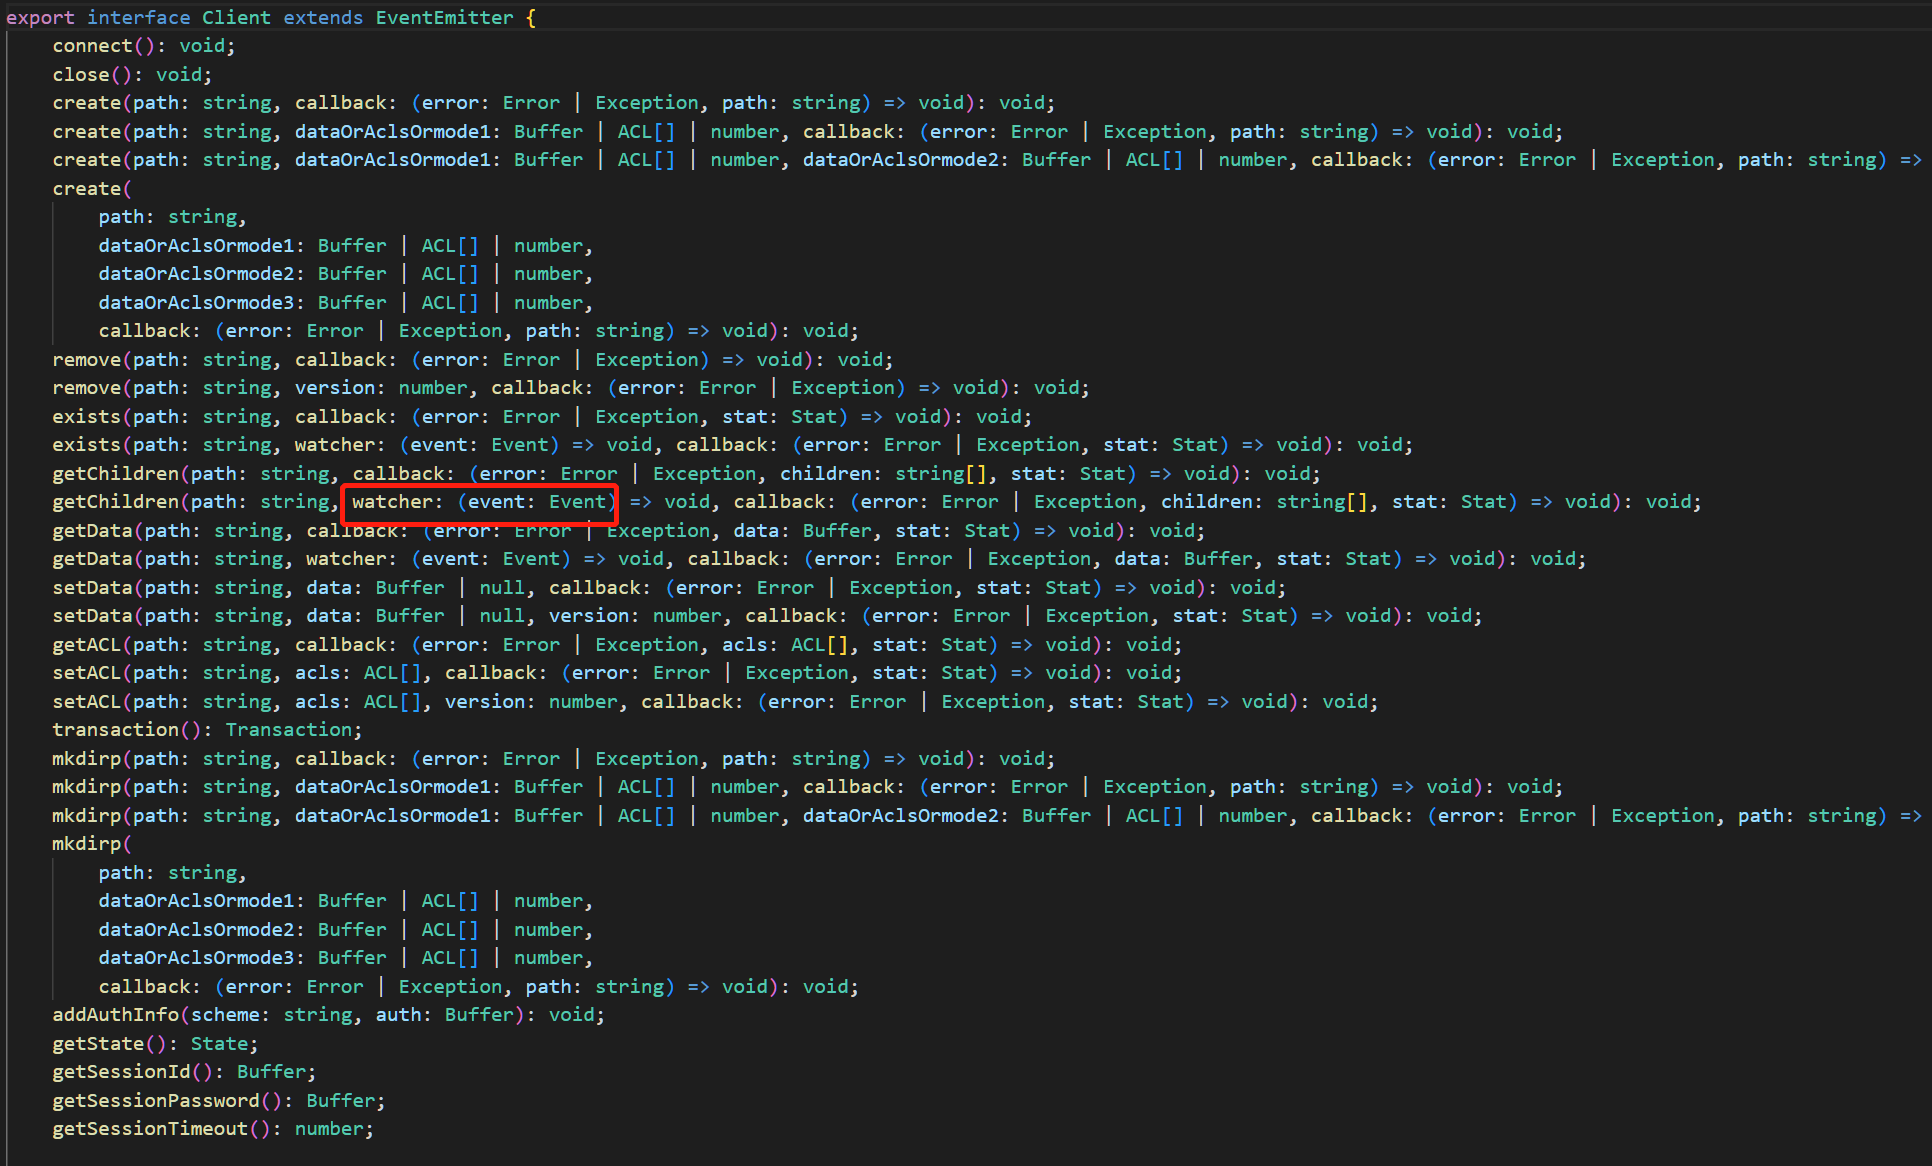Click the getSessionId method name
Screen dimensions: 1932x1166
tap(121, 1072)
